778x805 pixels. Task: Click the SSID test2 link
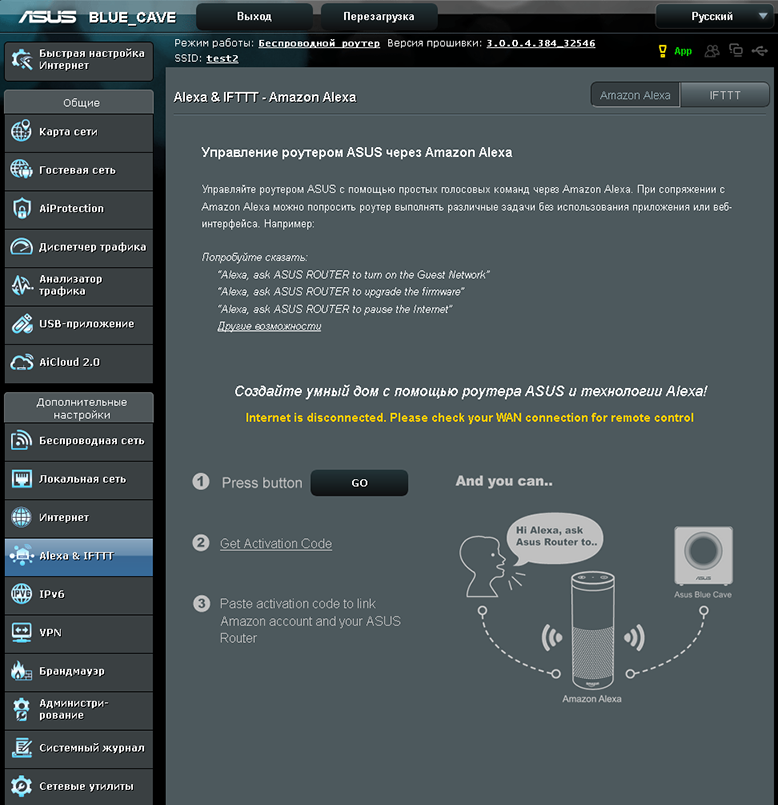pyautogui.click(x=222, y=58)
